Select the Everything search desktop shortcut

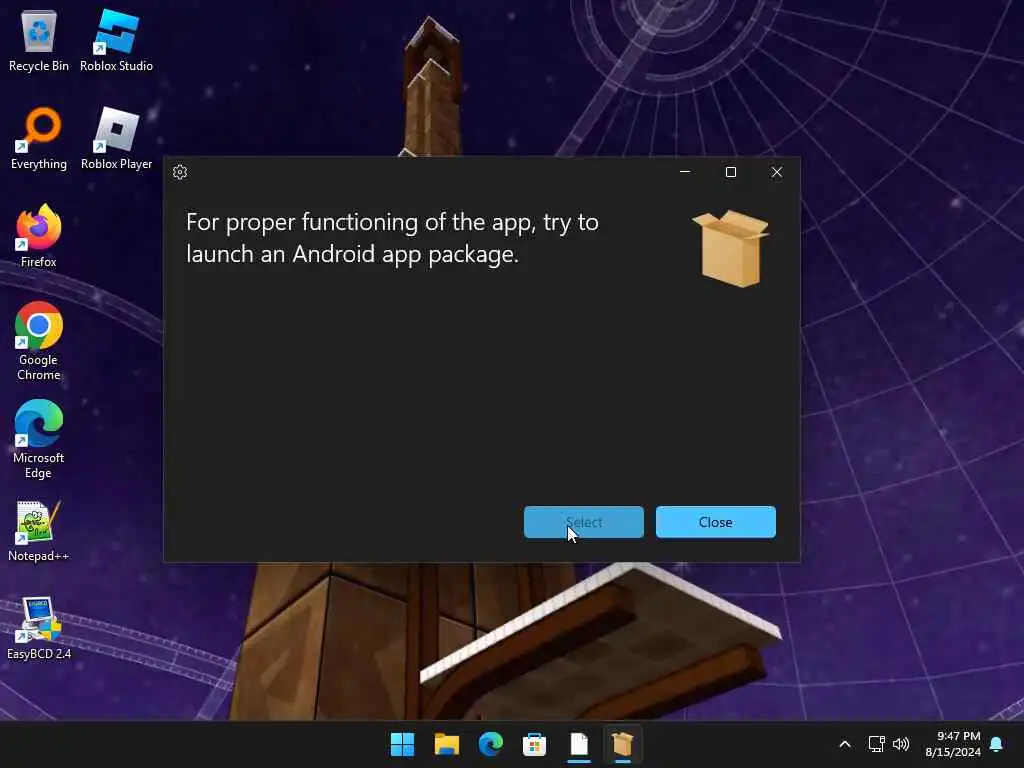point(39,139)
